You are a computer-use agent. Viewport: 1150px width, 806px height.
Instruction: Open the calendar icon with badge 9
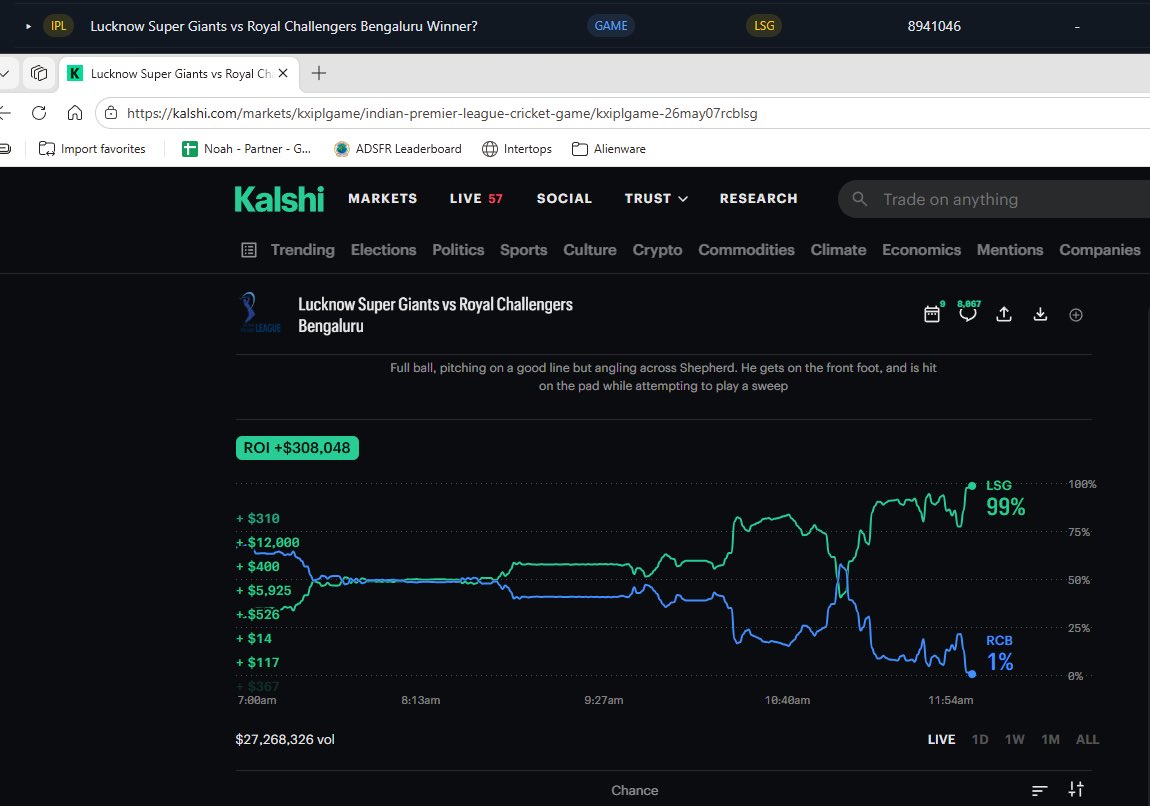931,314
